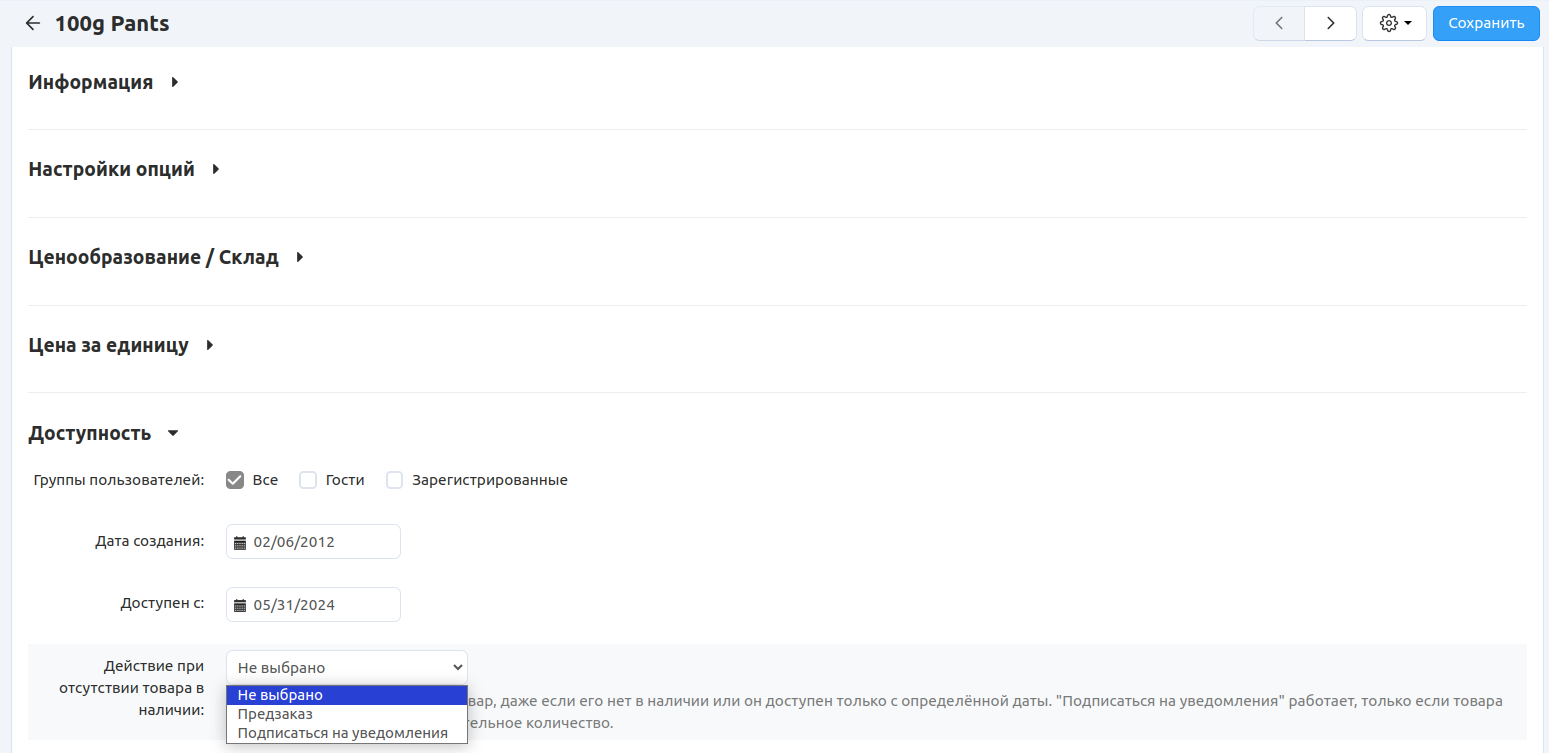
Task: Collapse the Доступность section
Action: click(173, 434)
